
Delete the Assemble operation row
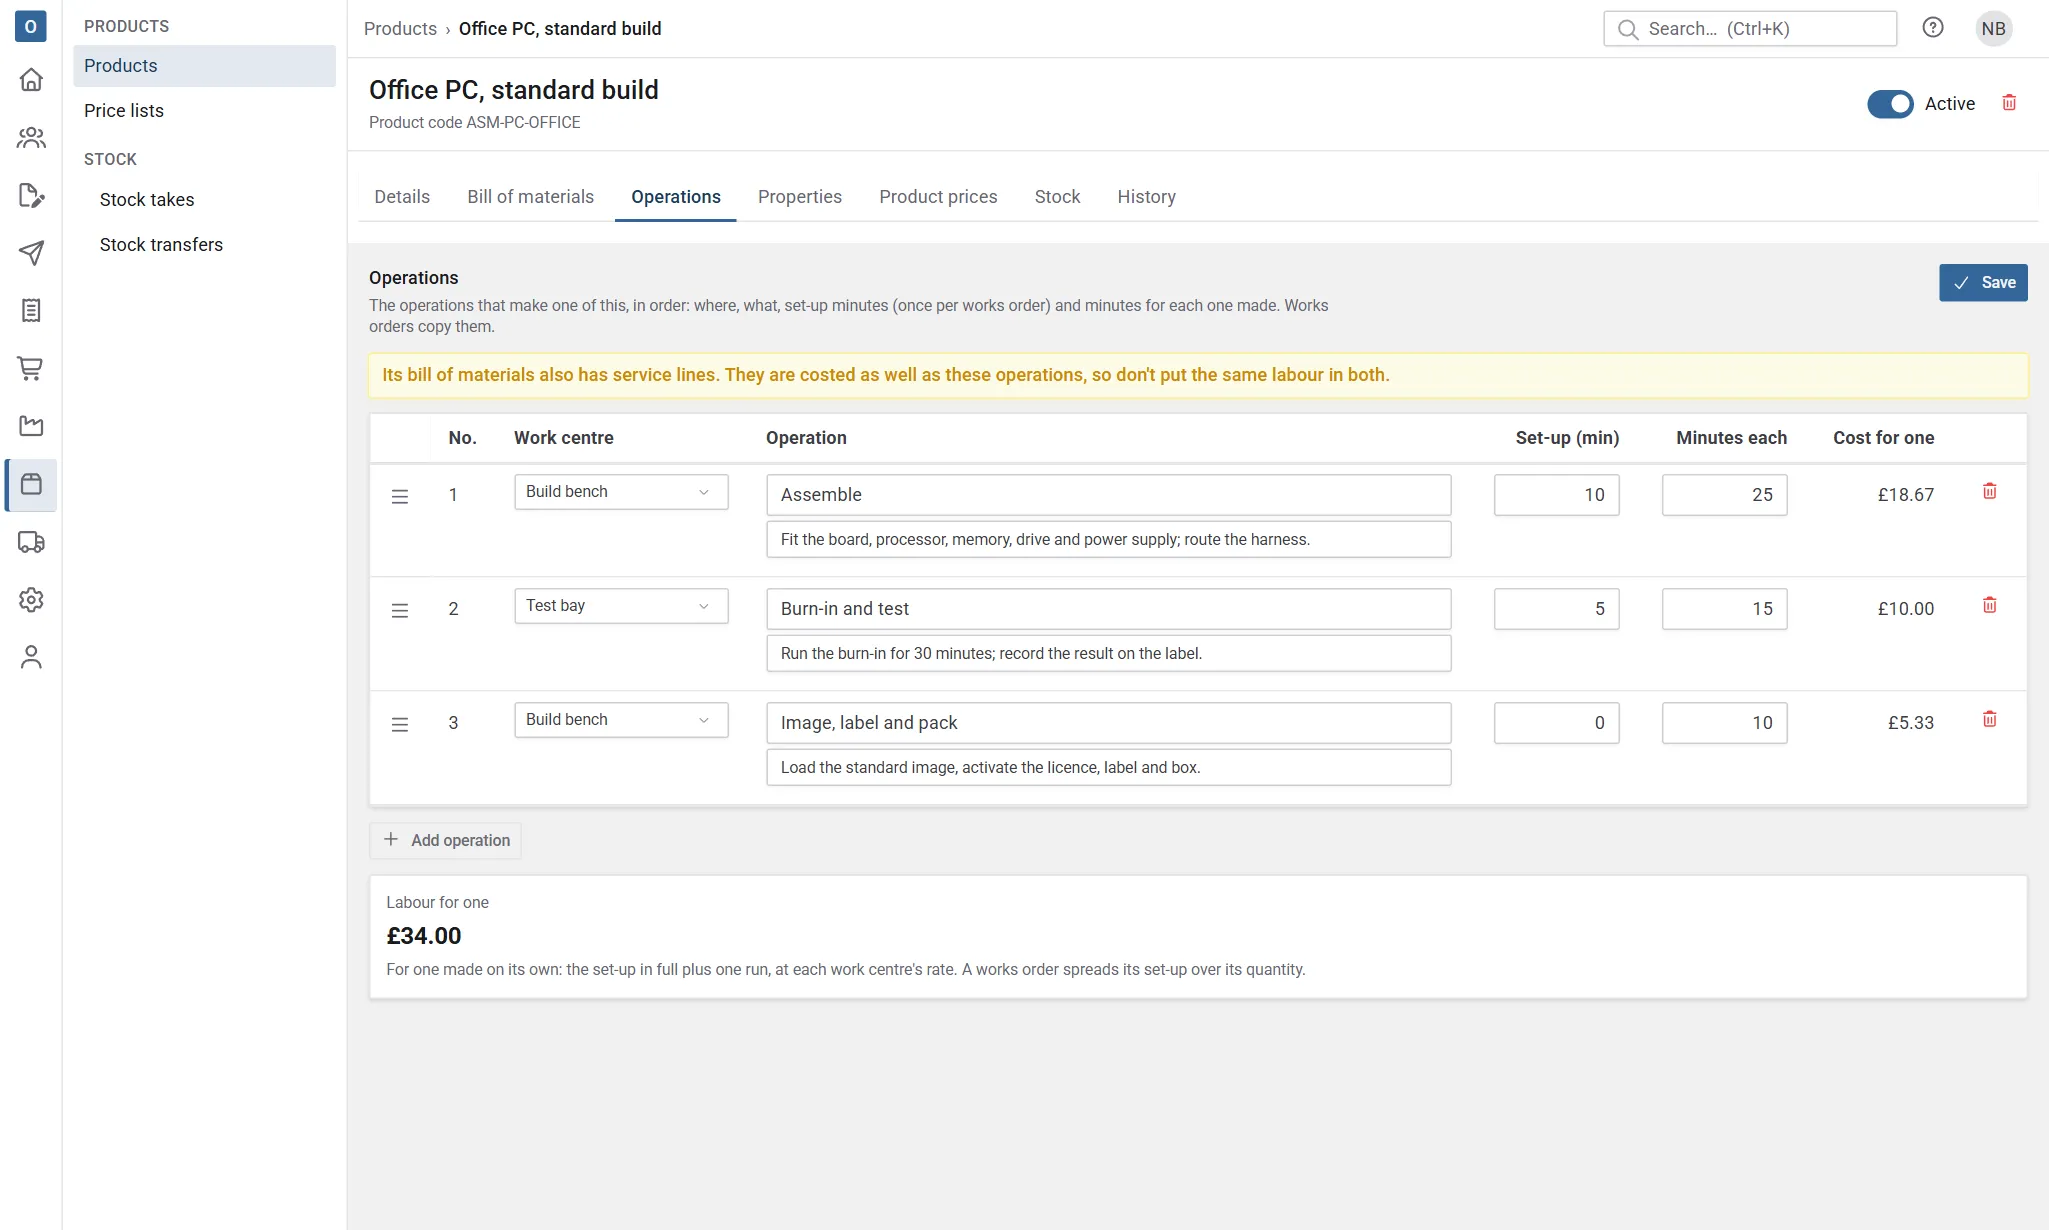(1990, 491)
